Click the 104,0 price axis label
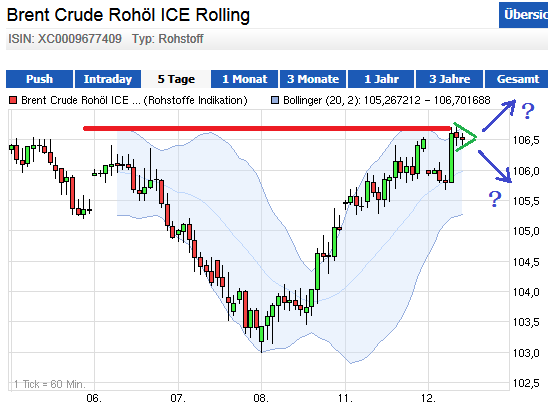Viewport: 548px width, 408px height. (526, 292)
